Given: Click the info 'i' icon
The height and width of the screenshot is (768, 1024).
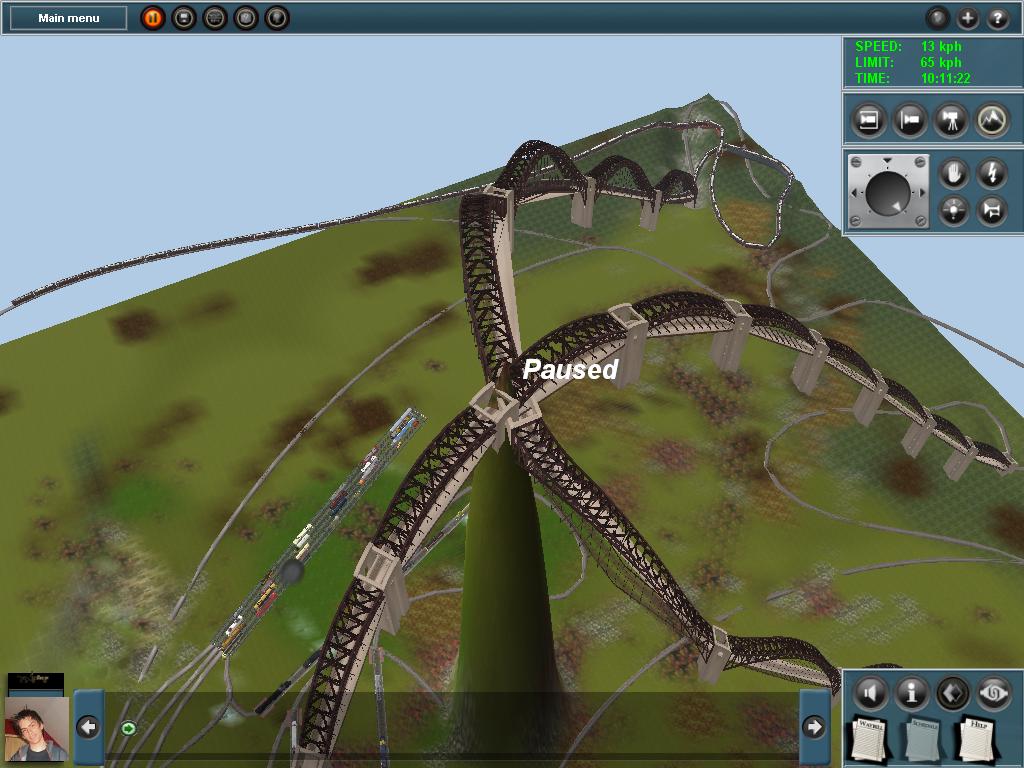Looking at the screenshot, I should tap(912, 693).
